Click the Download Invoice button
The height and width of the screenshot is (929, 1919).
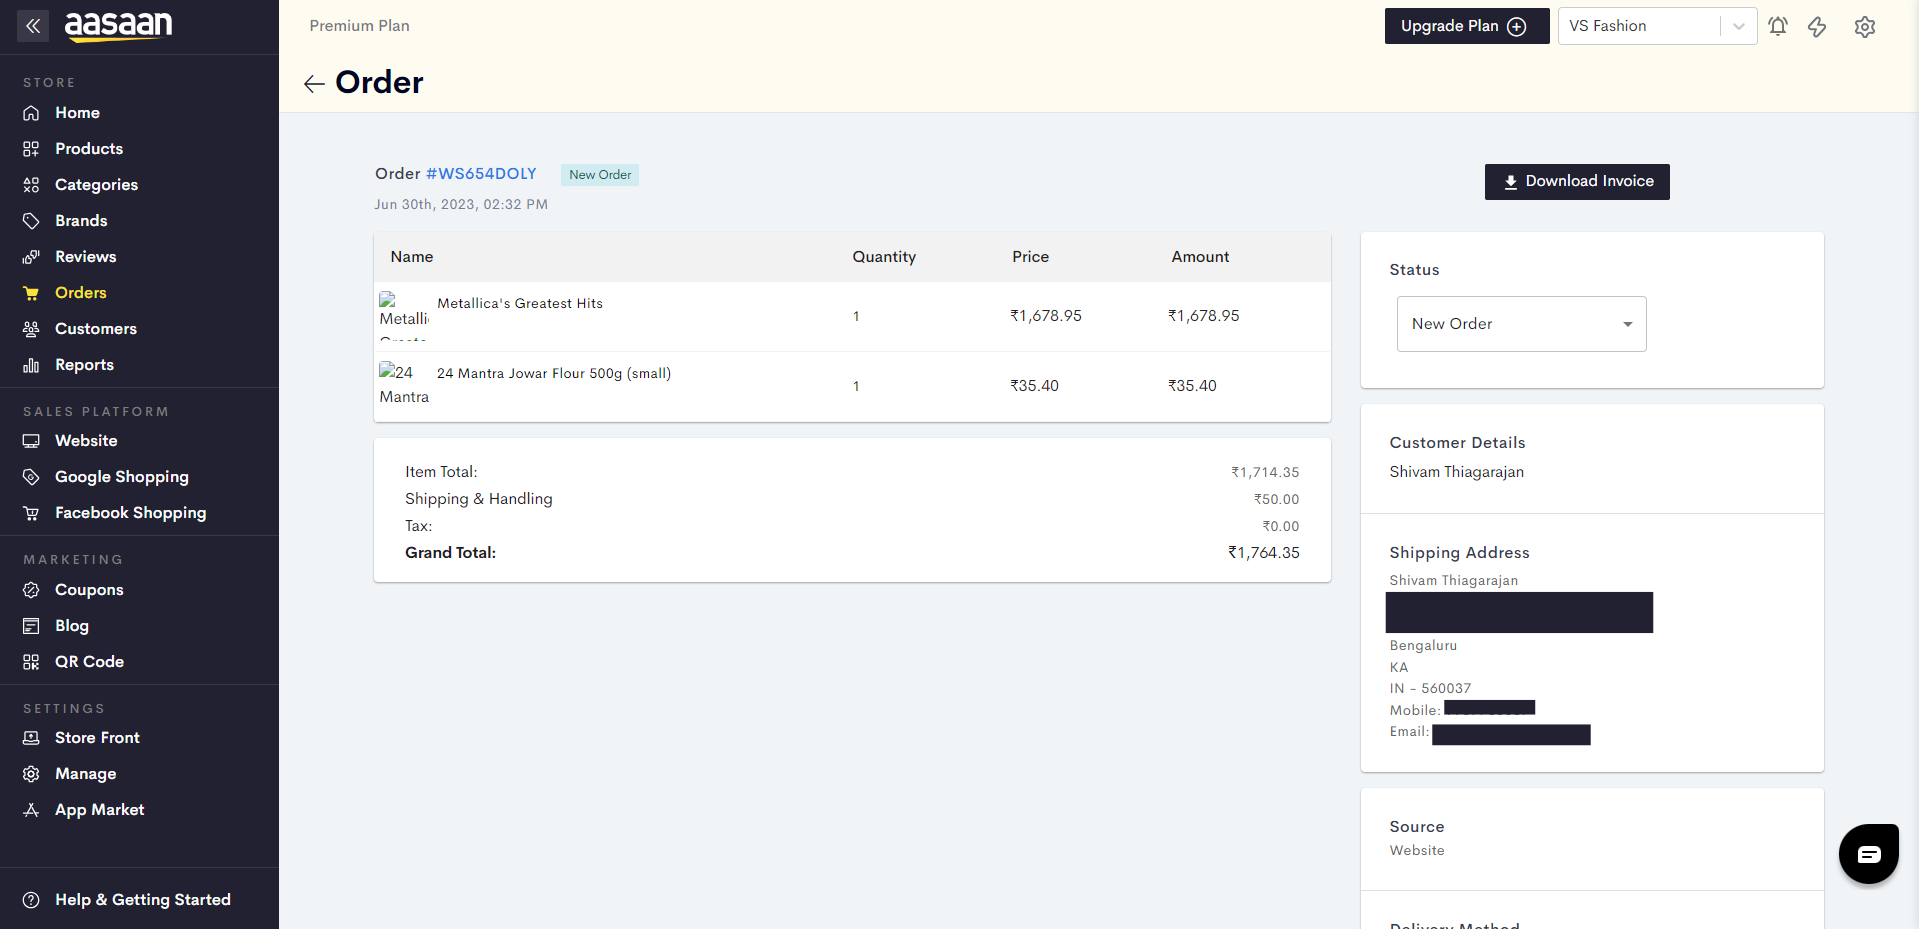pyautogui.click(x=1577, y=182)
